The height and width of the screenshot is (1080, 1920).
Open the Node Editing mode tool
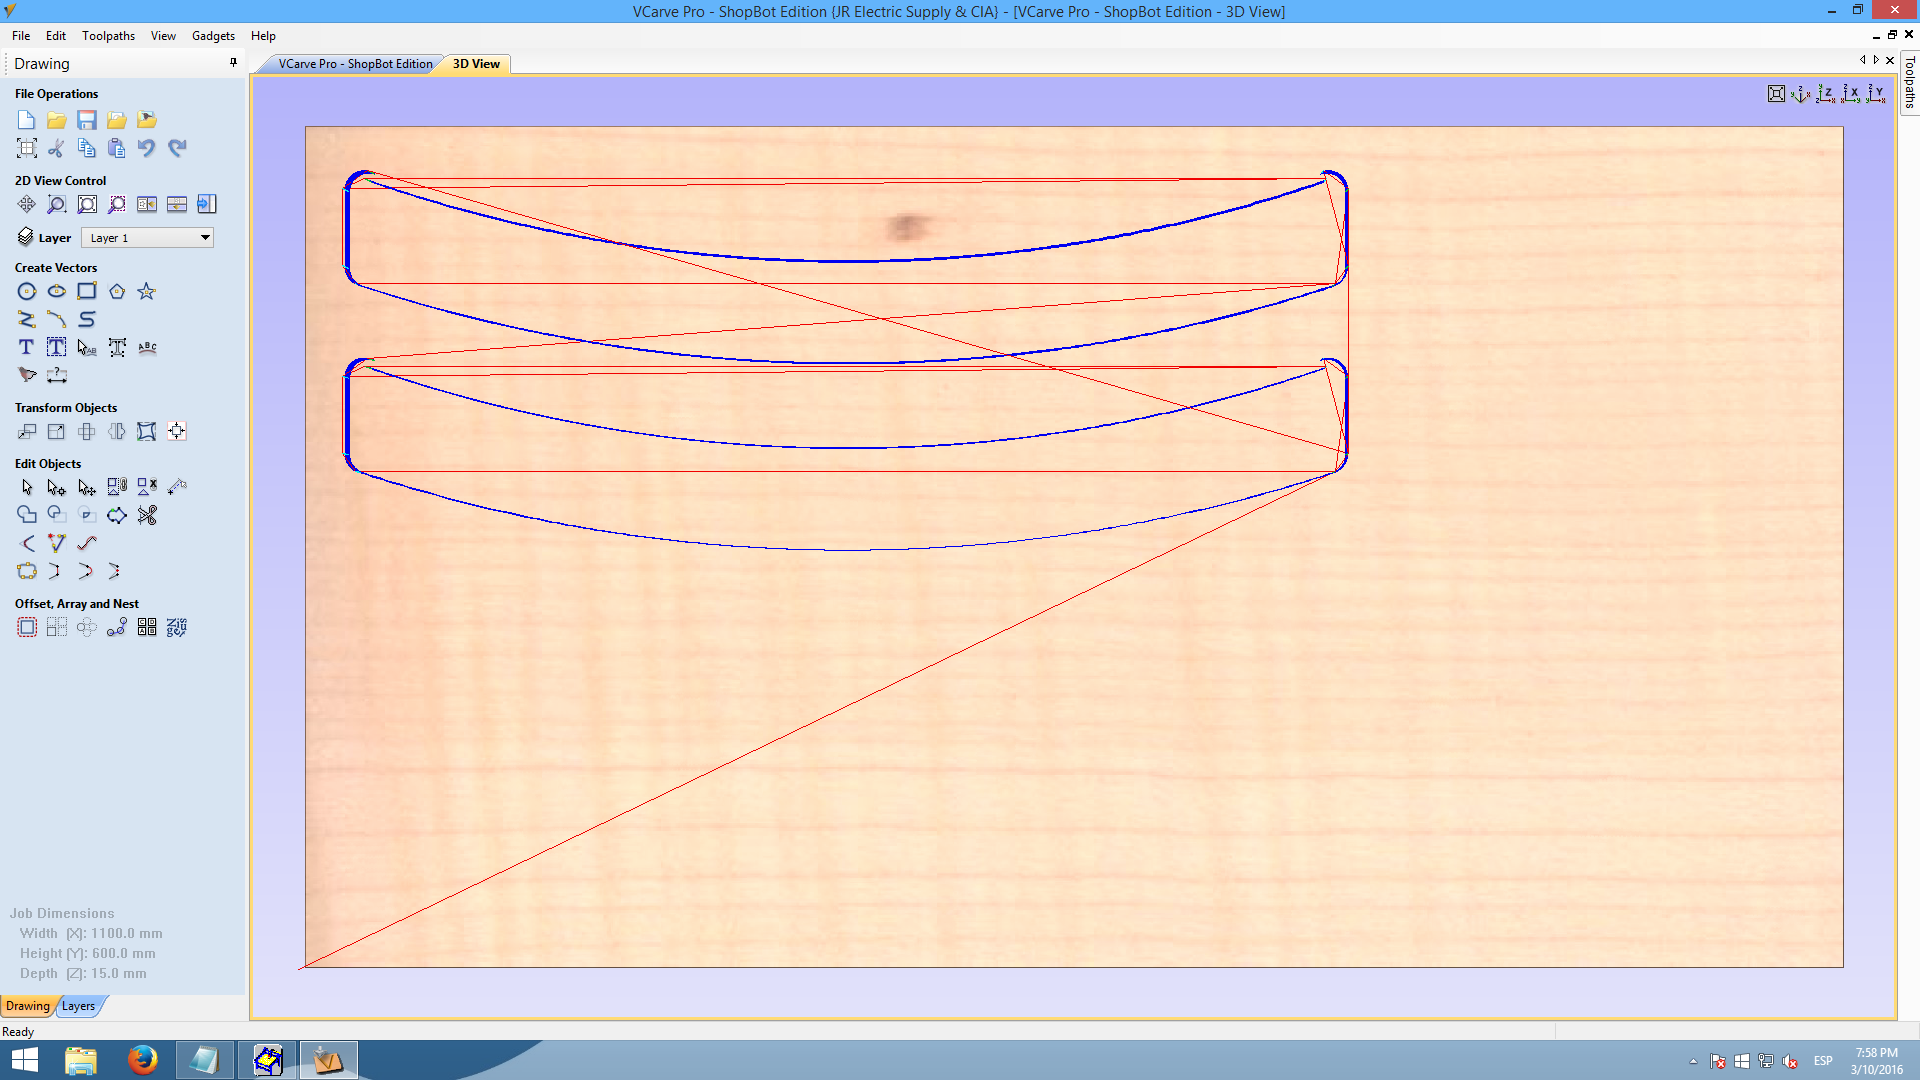pos(56,487)
